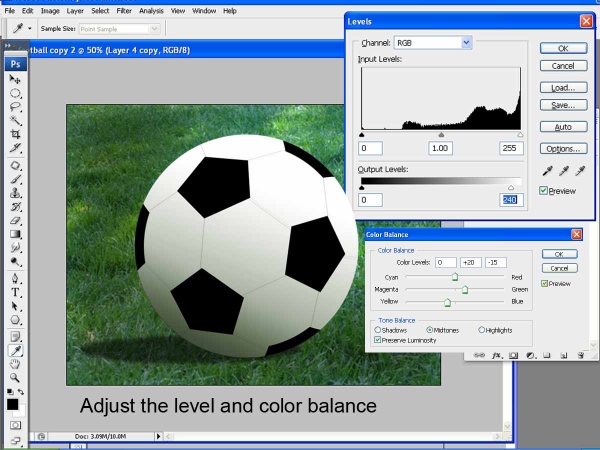The image size is (600, 450).
Task: Click the Save... button
Action: tap(563, 105)
